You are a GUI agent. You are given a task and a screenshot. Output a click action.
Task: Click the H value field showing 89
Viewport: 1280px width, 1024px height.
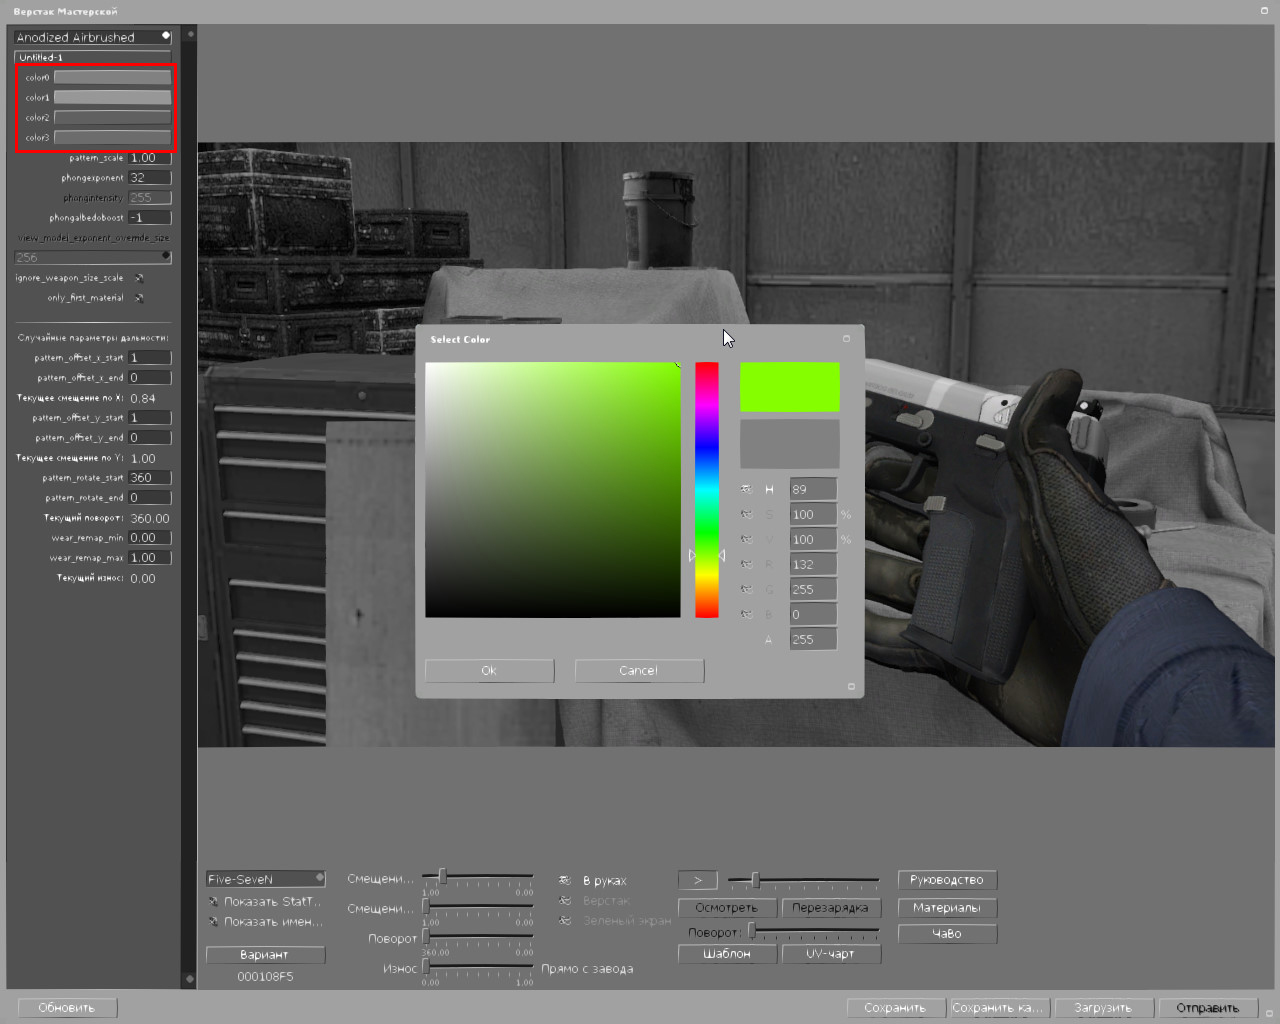(813, 489)
